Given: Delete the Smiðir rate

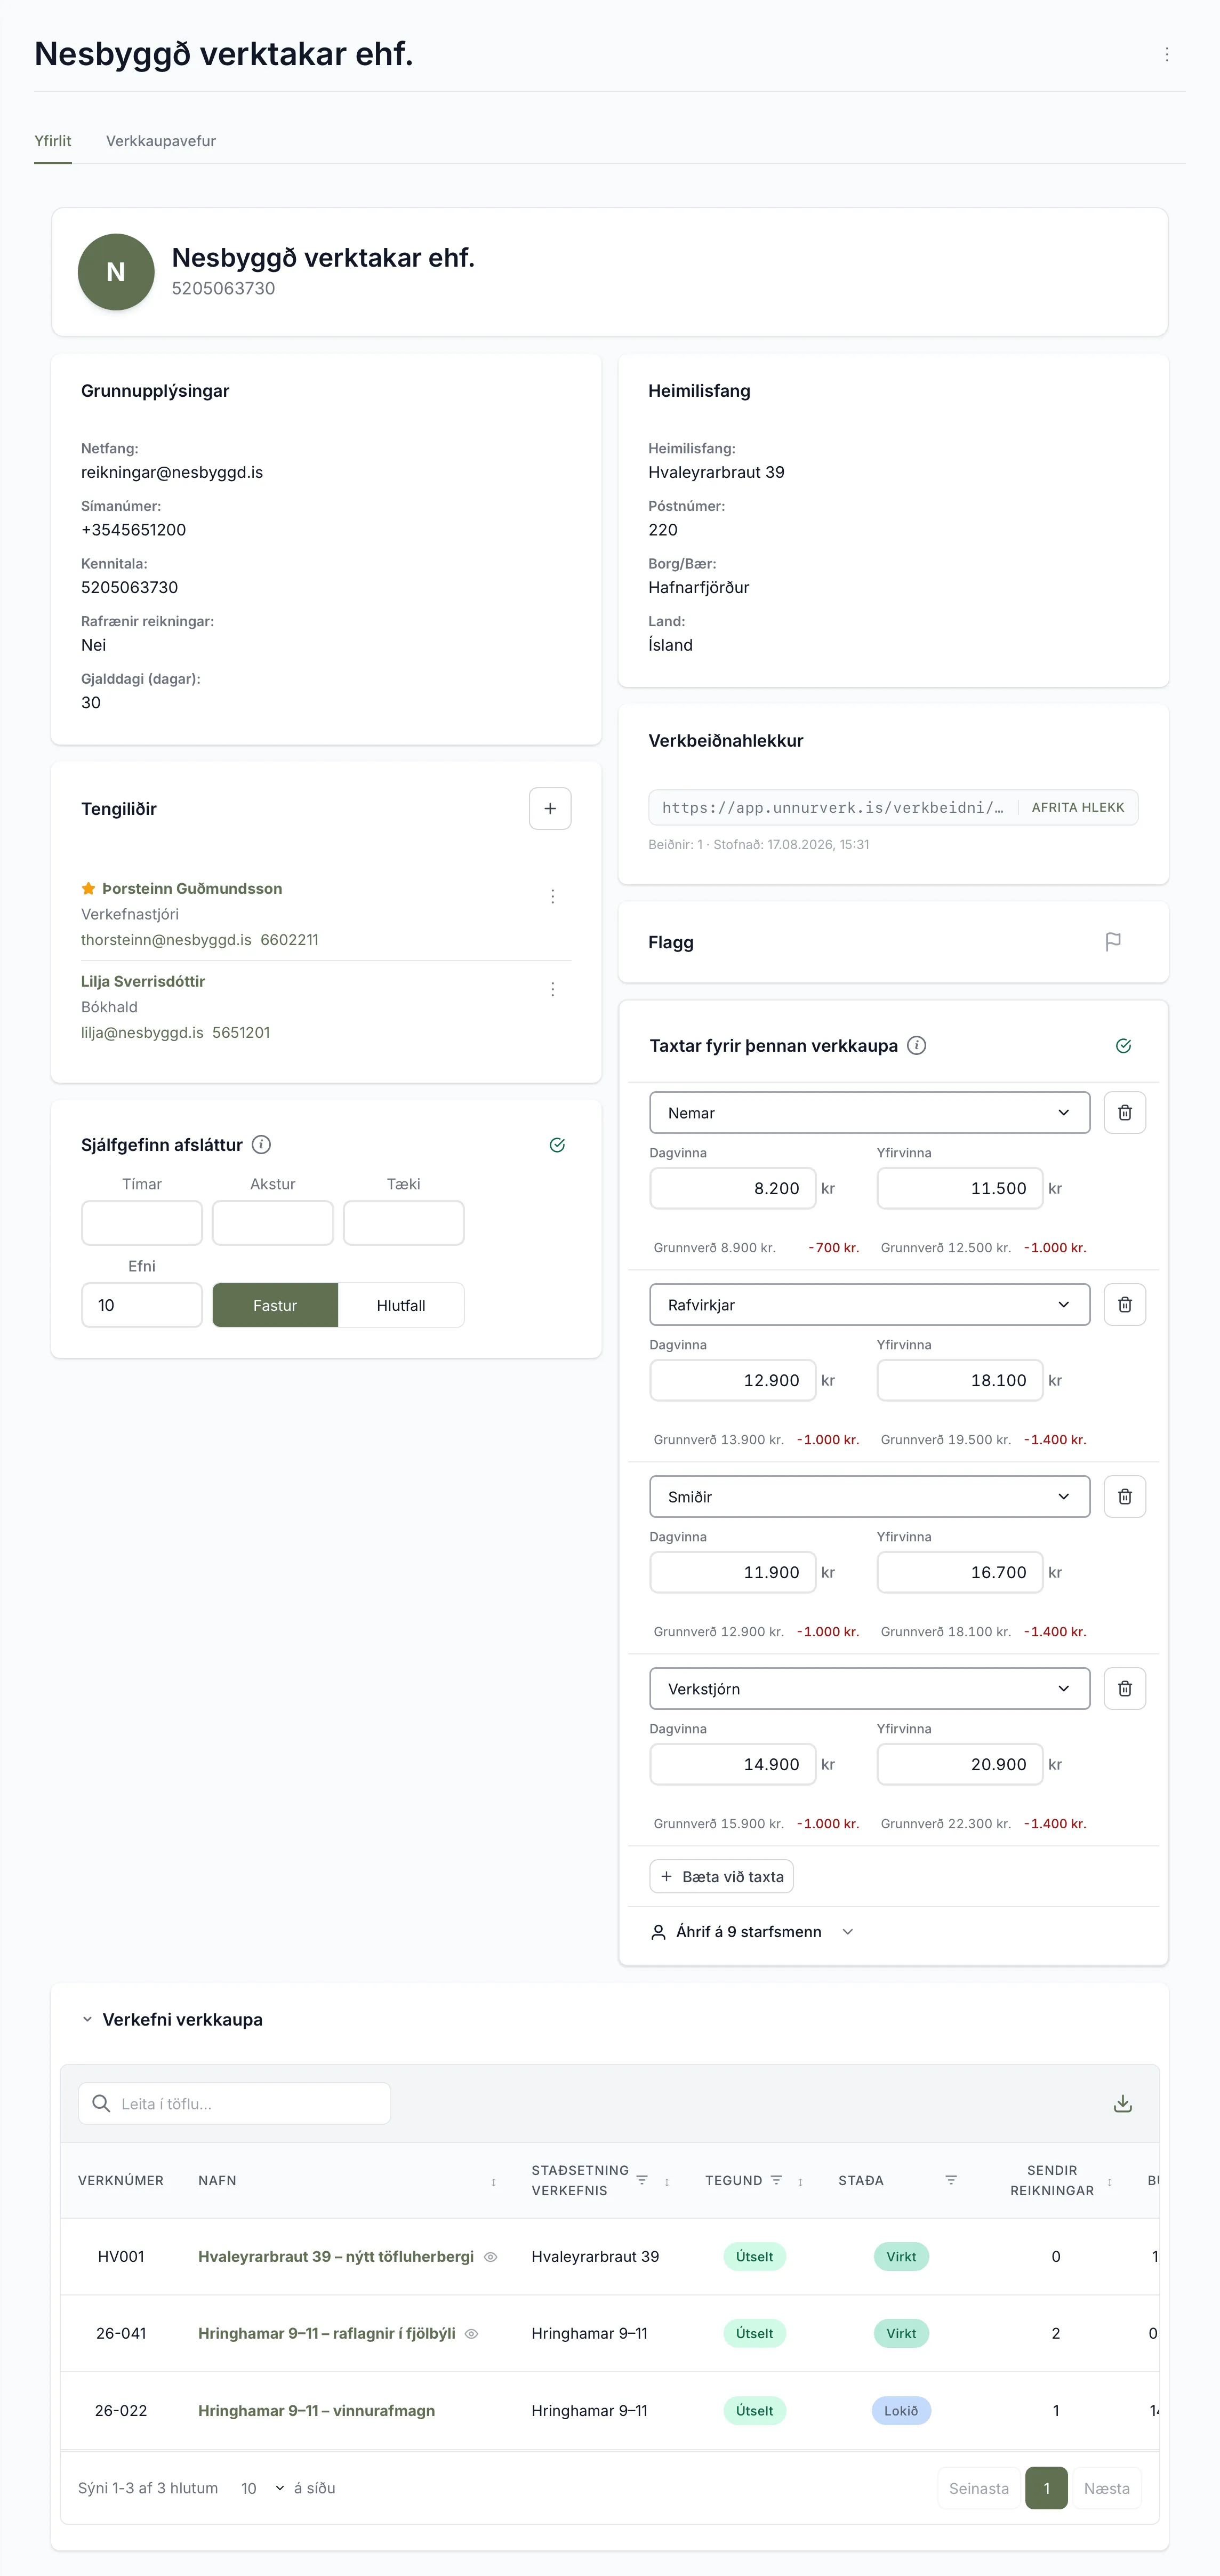Looking at the screenshot, I should (x=1124, y=1496).
